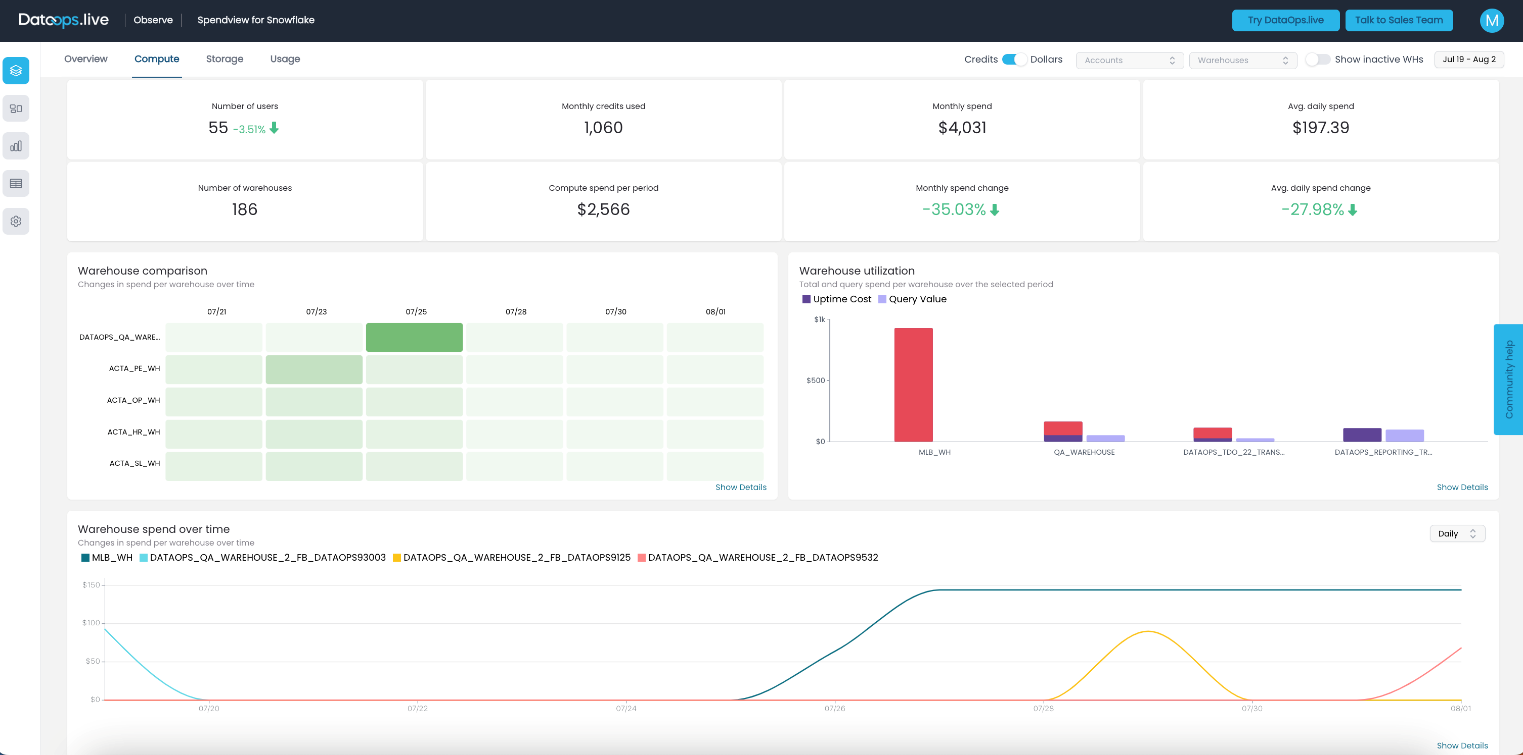Enable Show inactive WHs toggle

1318,59
